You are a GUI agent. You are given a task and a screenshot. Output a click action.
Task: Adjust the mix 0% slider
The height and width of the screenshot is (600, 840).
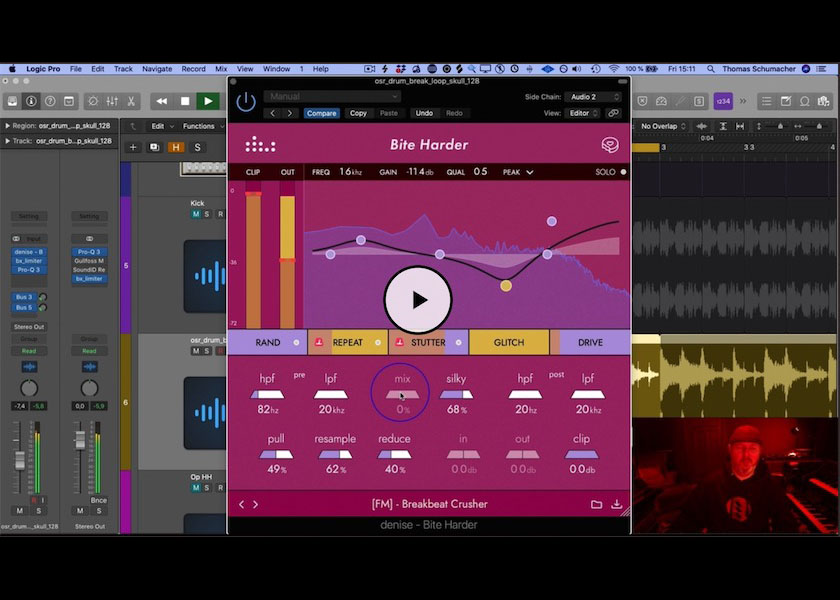coord(402,395)
